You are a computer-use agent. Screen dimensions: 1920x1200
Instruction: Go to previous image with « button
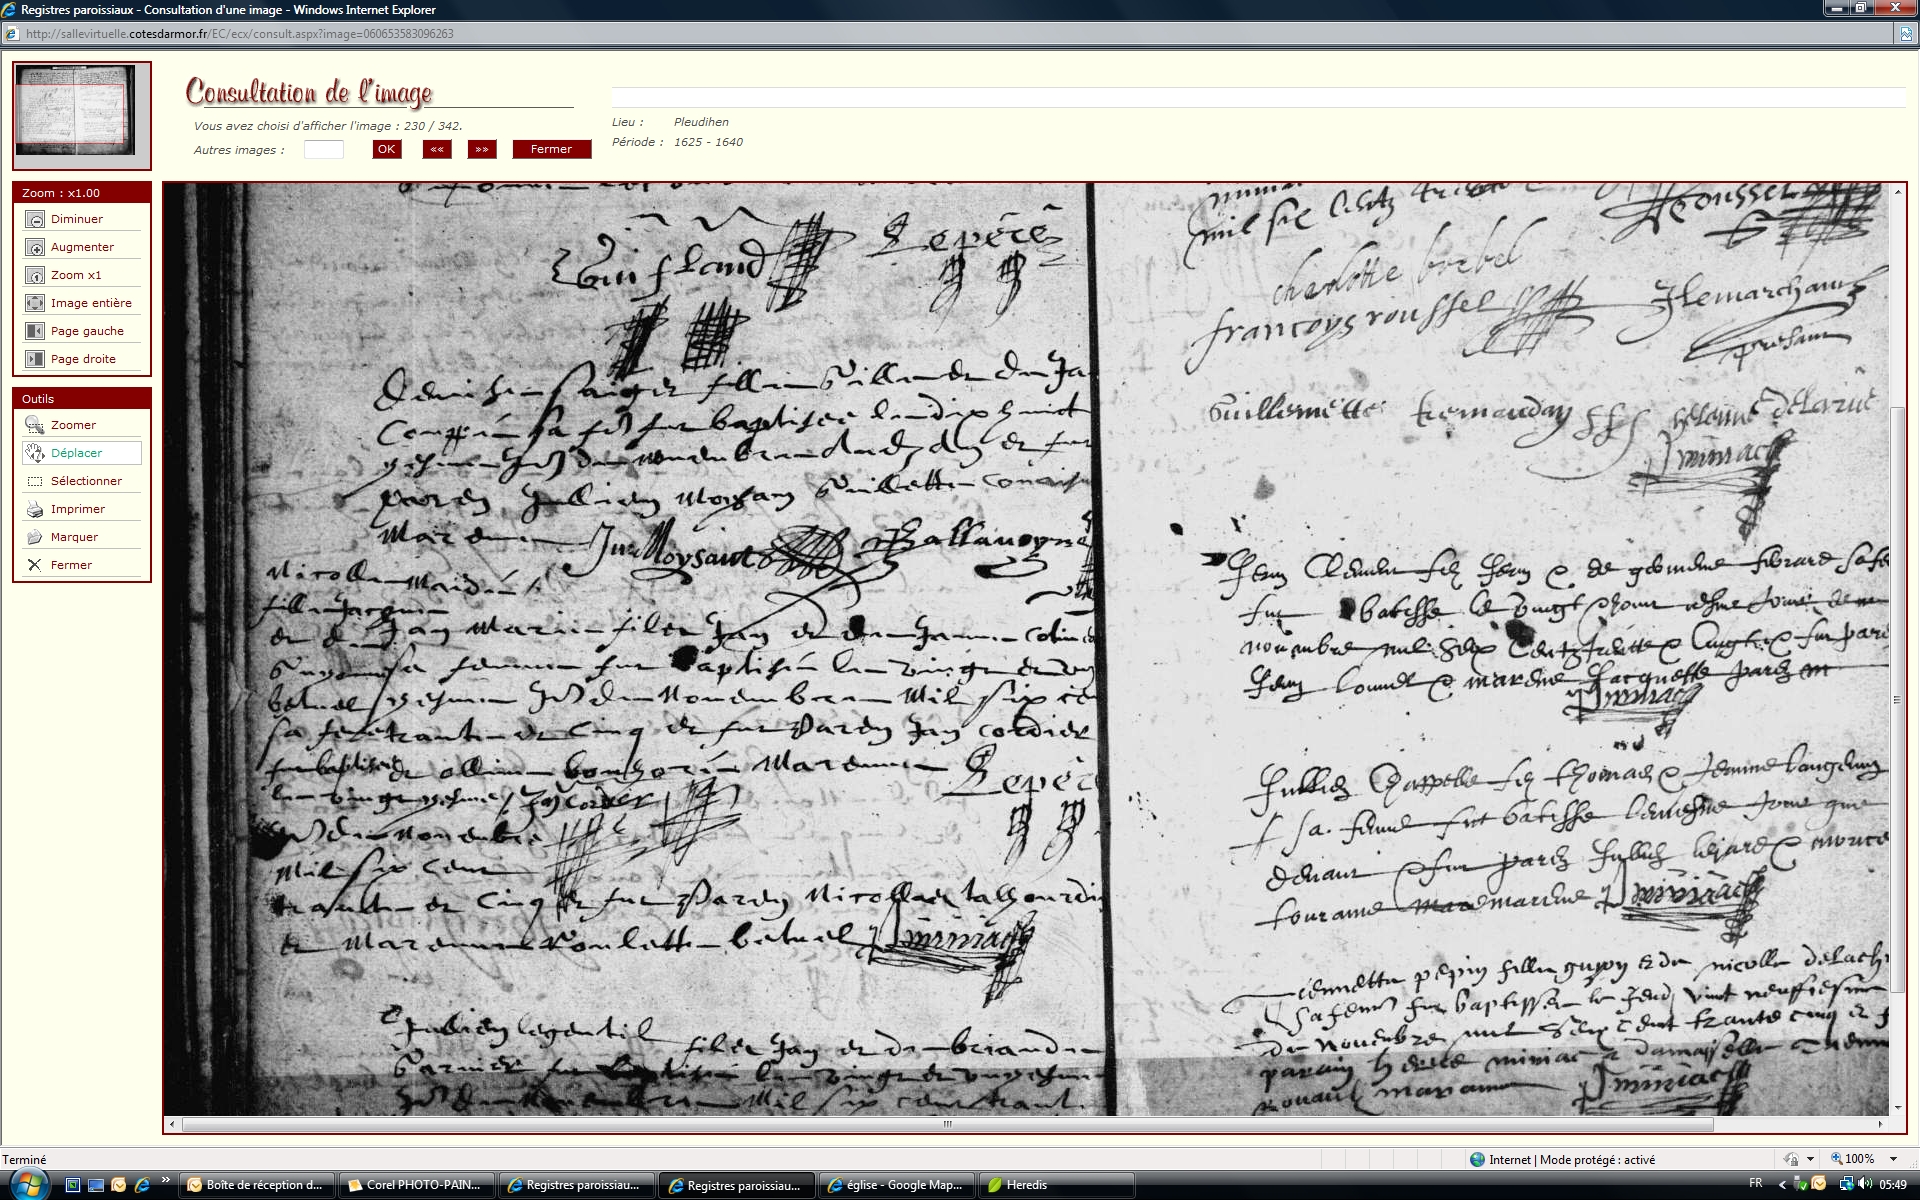pyautogui.click(x=437, y=149)
